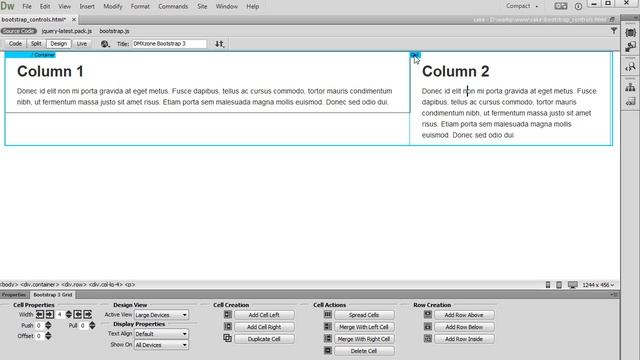Click the tablet size icon in status bar

pyautogui.click(x=559, y=285)
